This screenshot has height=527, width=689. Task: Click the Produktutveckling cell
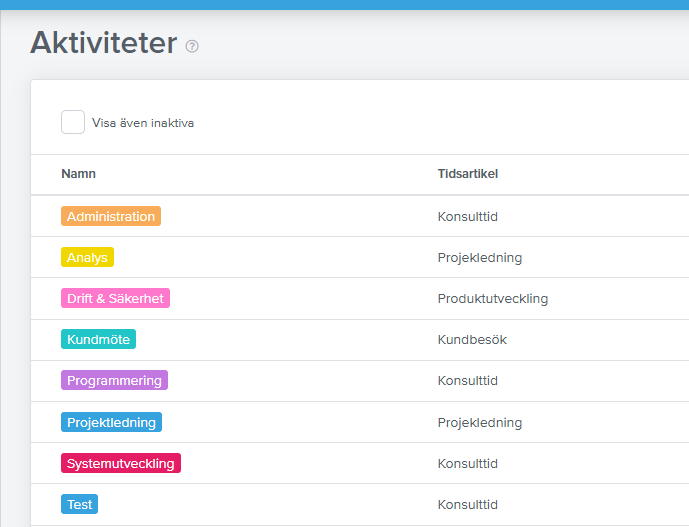[493, 298]
